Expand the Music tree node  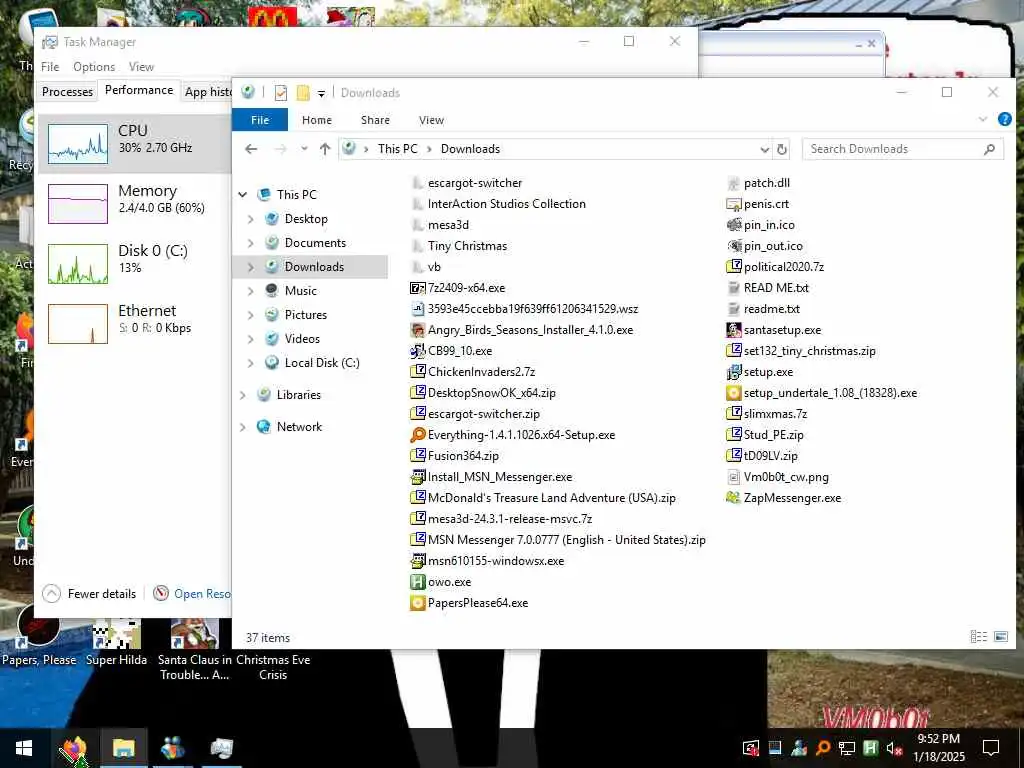[251, 291]
